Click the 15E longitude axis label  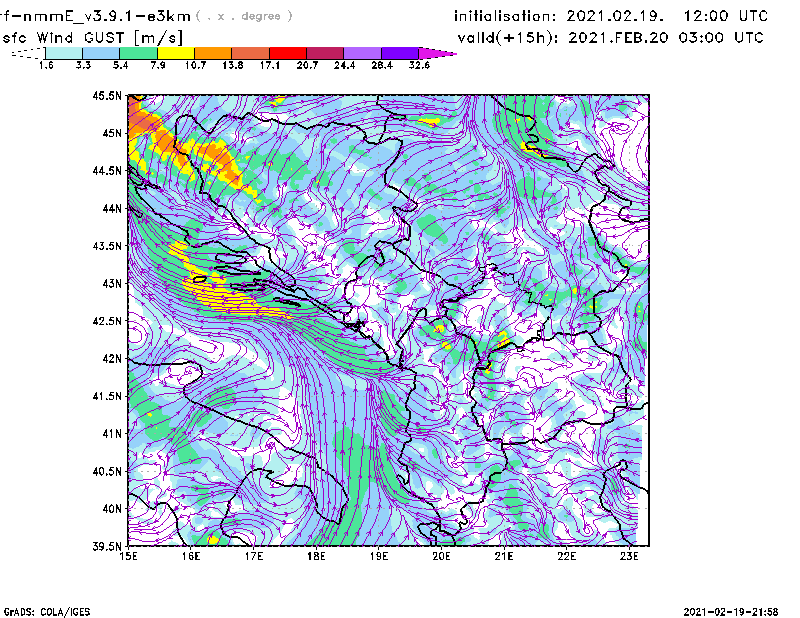click(x=129, y=557)
